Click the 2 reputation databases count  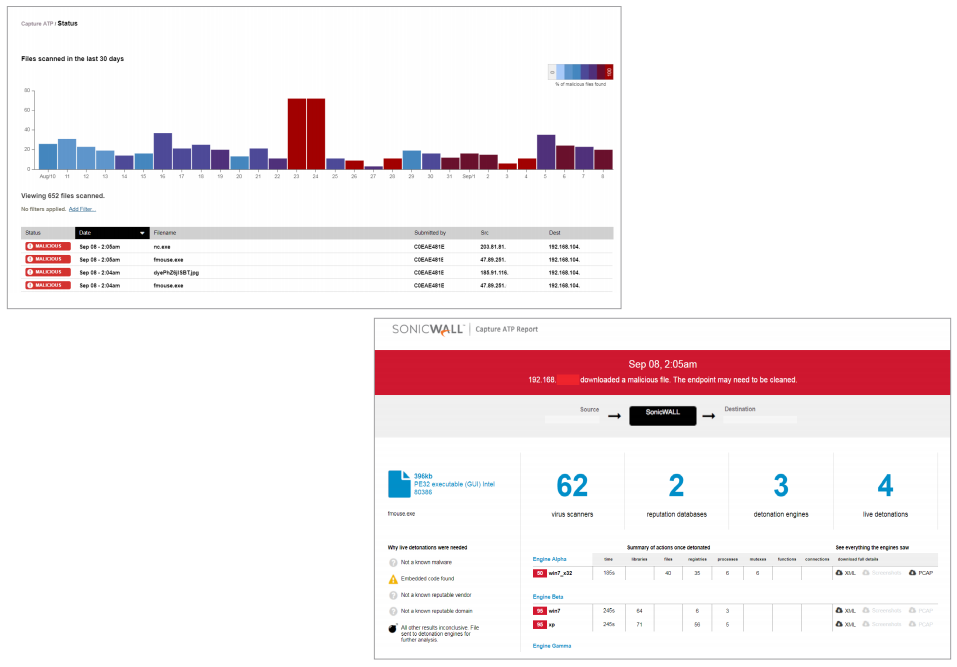(x=676, y=486)
